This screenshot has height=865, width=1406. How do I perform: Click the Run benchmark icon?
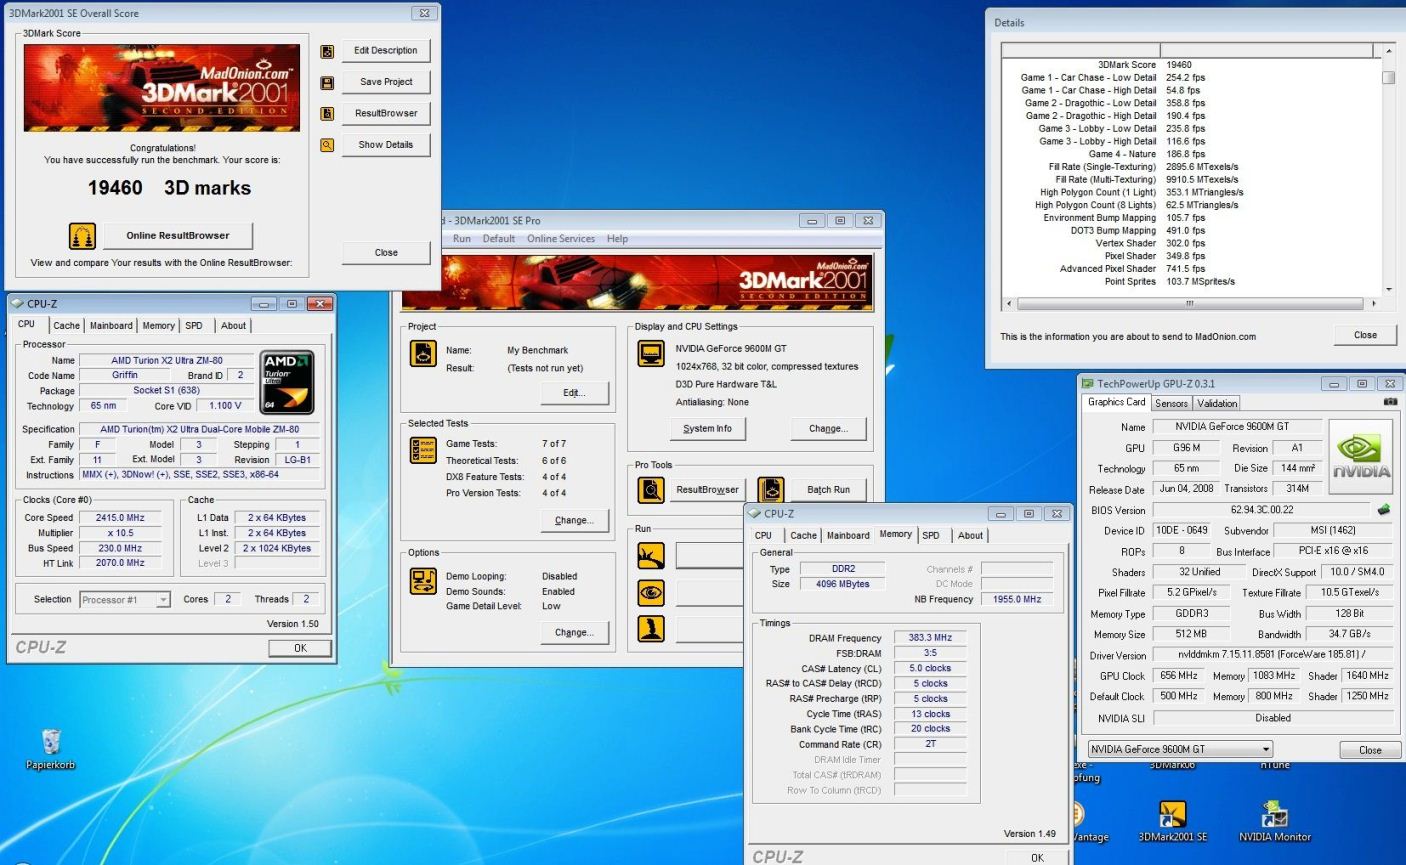(651, 556)
